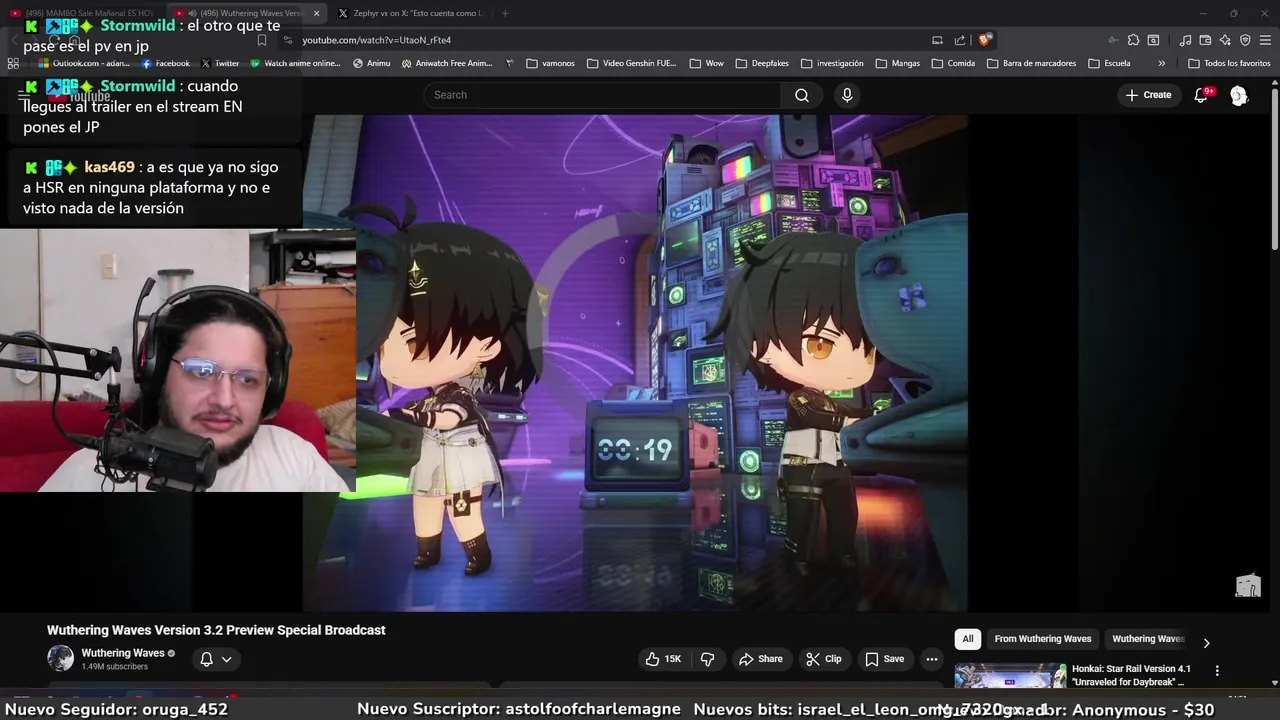Click the Create button
The width and height of the screenshot is (1280, 720).
pos(1148,95)
